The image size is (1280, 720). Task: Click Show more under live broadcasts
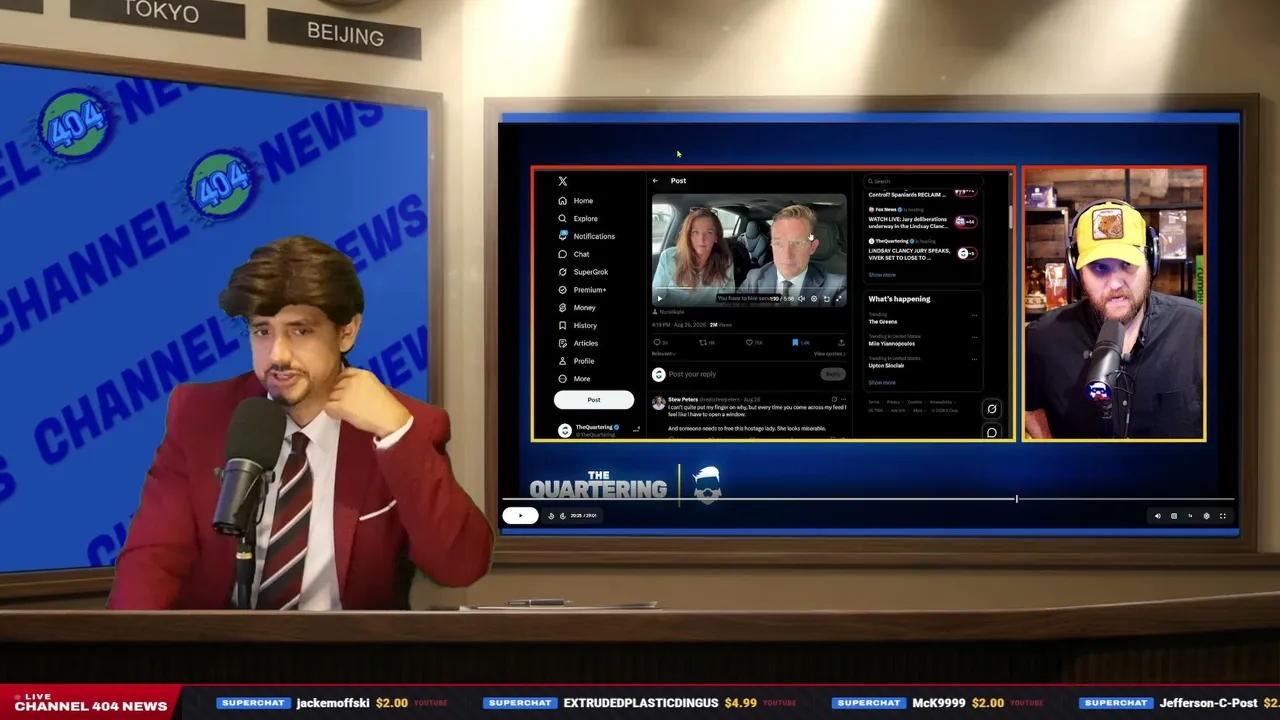(882, 275)
